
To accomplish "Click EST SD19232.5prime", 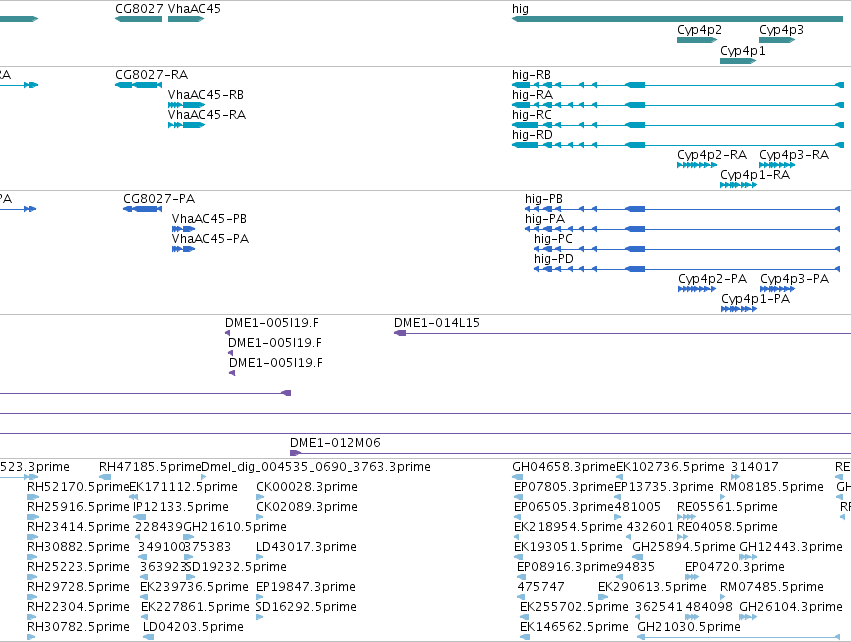I will tap(189, 577).
